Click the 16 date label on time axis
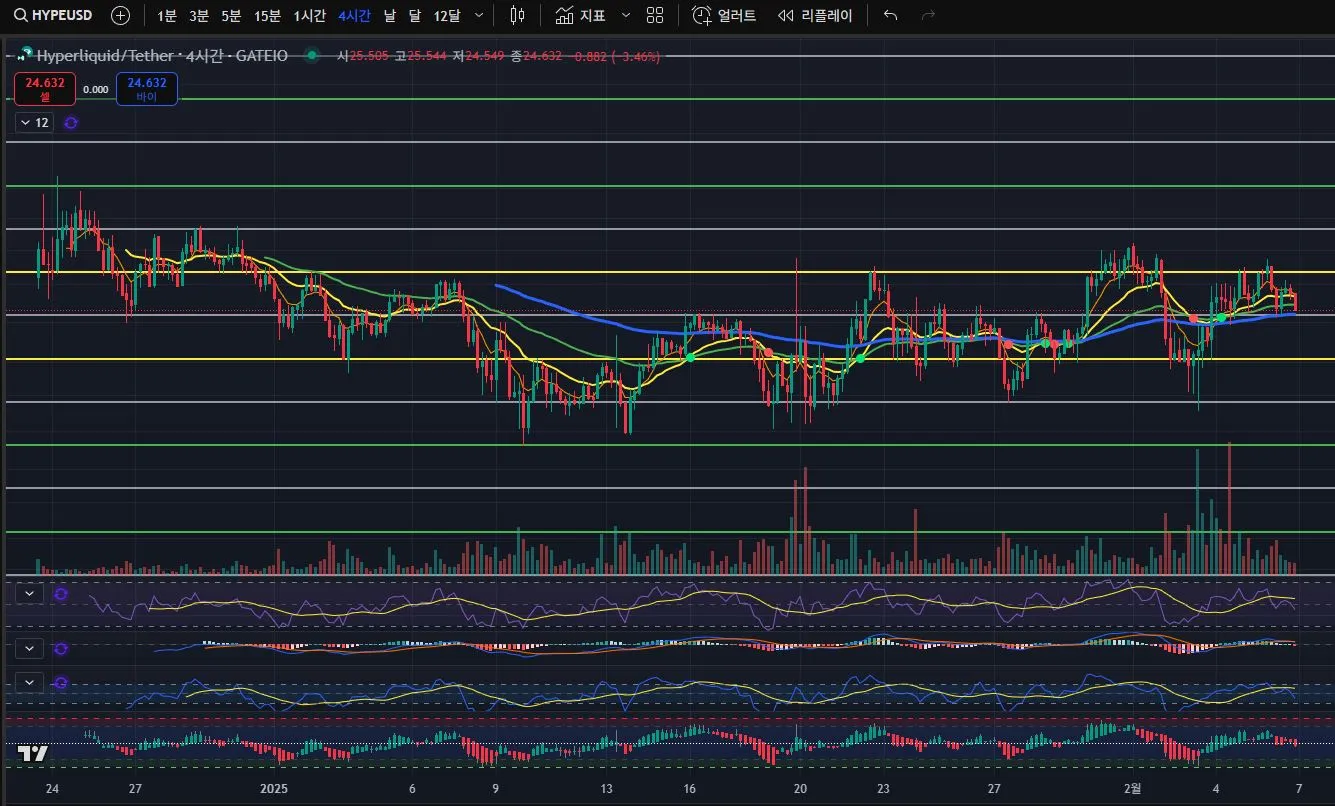 point(690,788)
